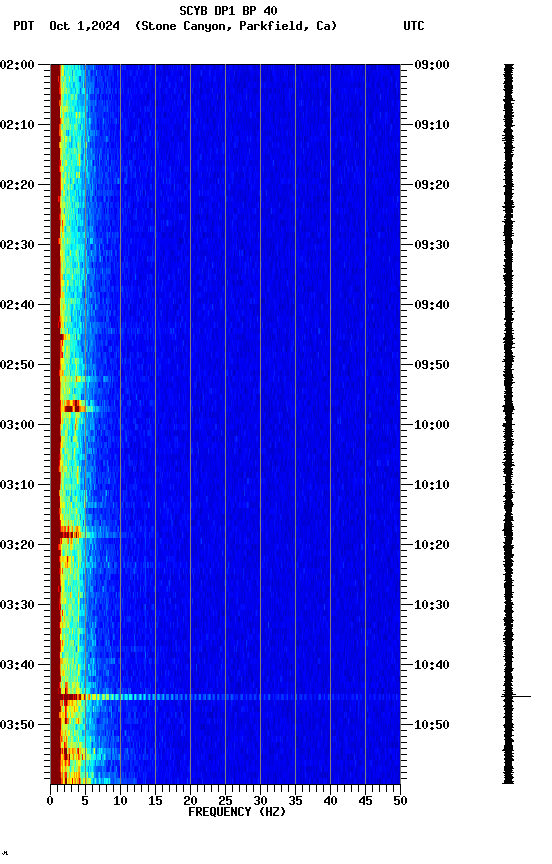Click the '10:10' UTC time label
The height and width of the screenshot is (864, 552).
coord(432,485)
